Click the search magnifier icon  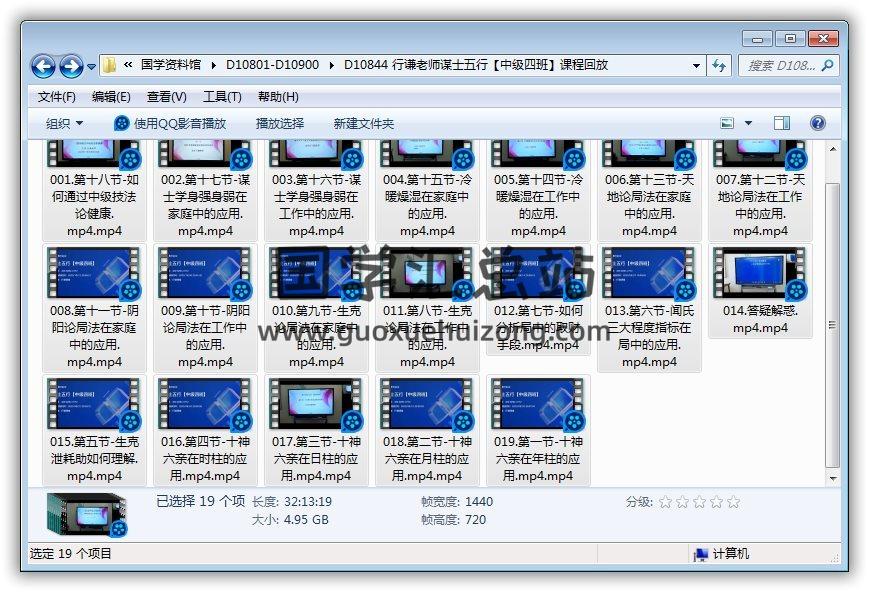point(827,65)
